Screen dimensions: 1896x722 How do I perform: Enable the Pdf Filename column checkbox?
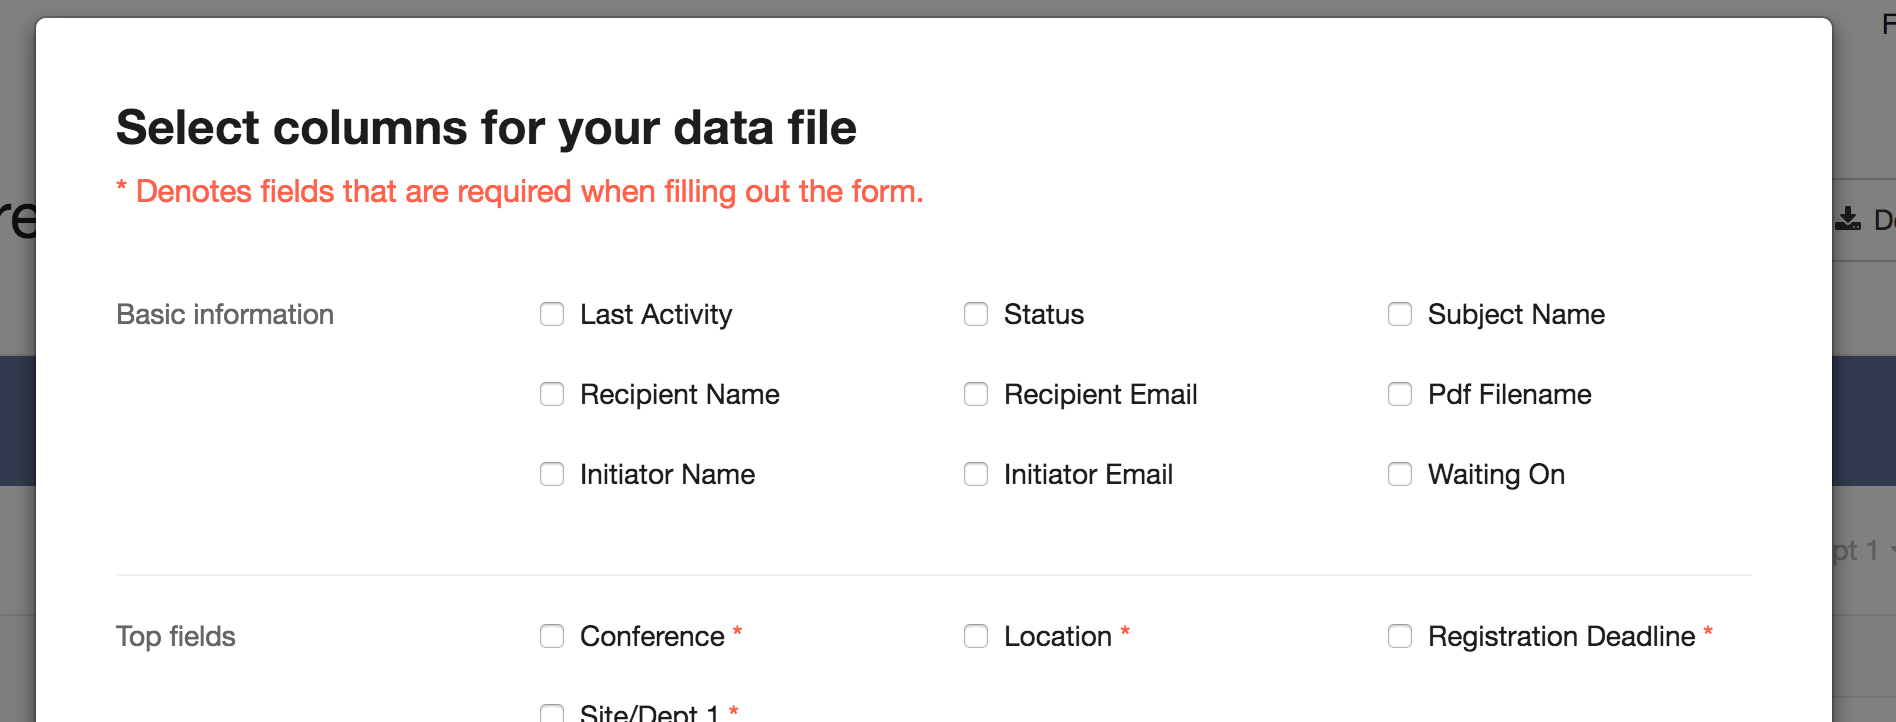click(1400, 394)
